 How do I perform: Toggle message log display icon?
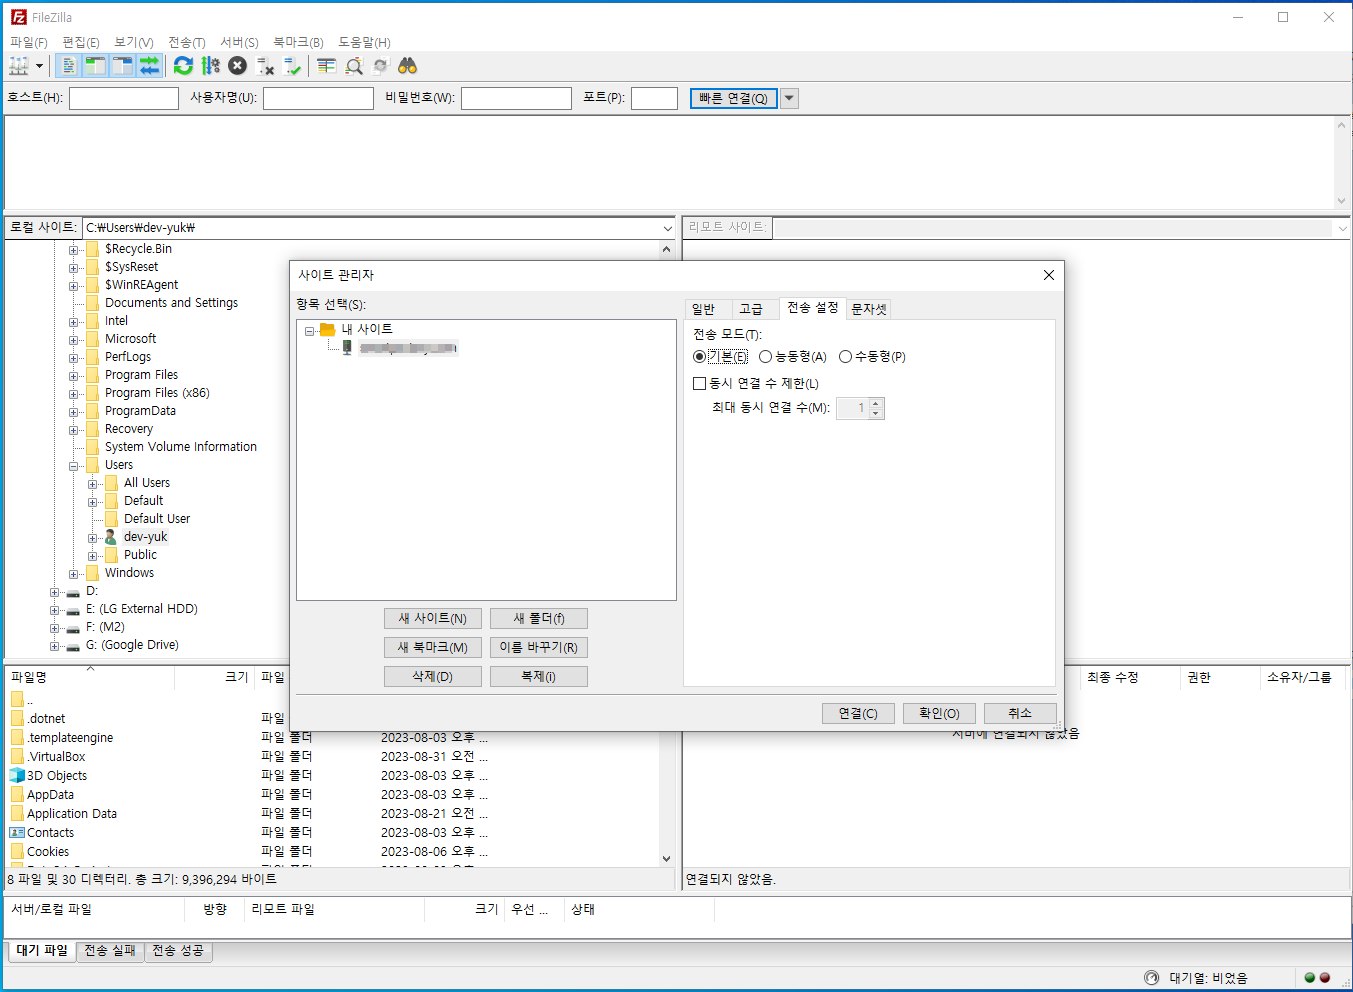point(68,66)
